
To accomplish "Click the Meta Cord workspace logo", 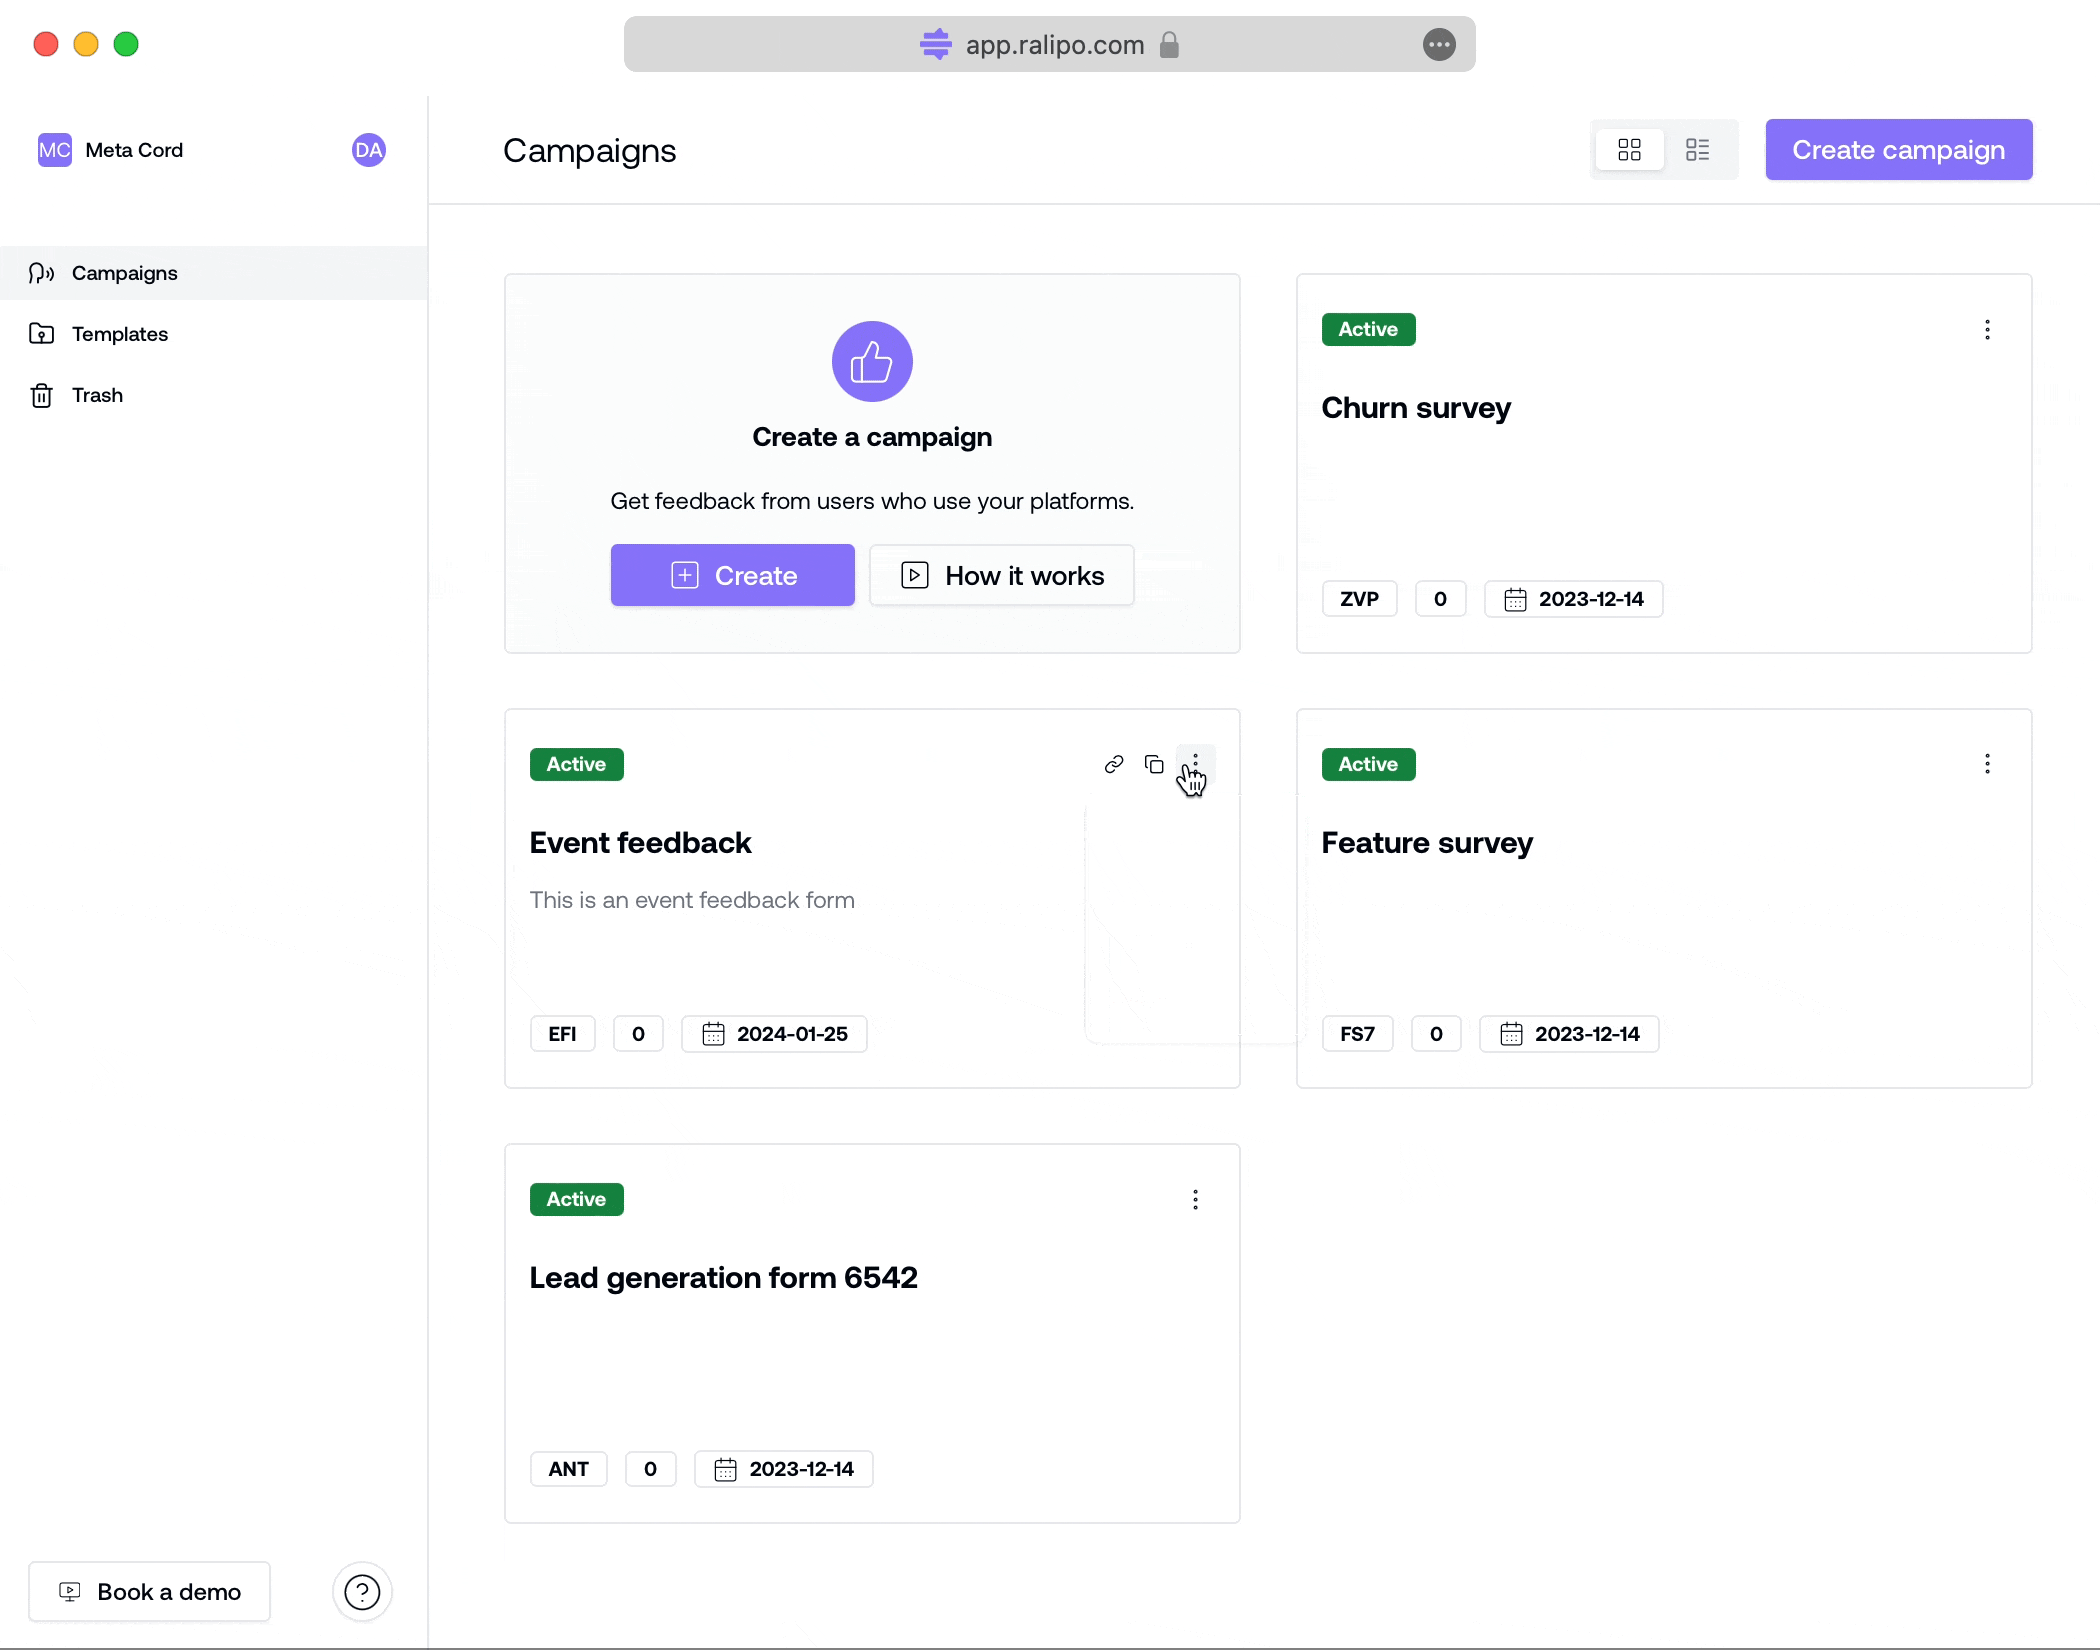I will [x=54, y=150].
